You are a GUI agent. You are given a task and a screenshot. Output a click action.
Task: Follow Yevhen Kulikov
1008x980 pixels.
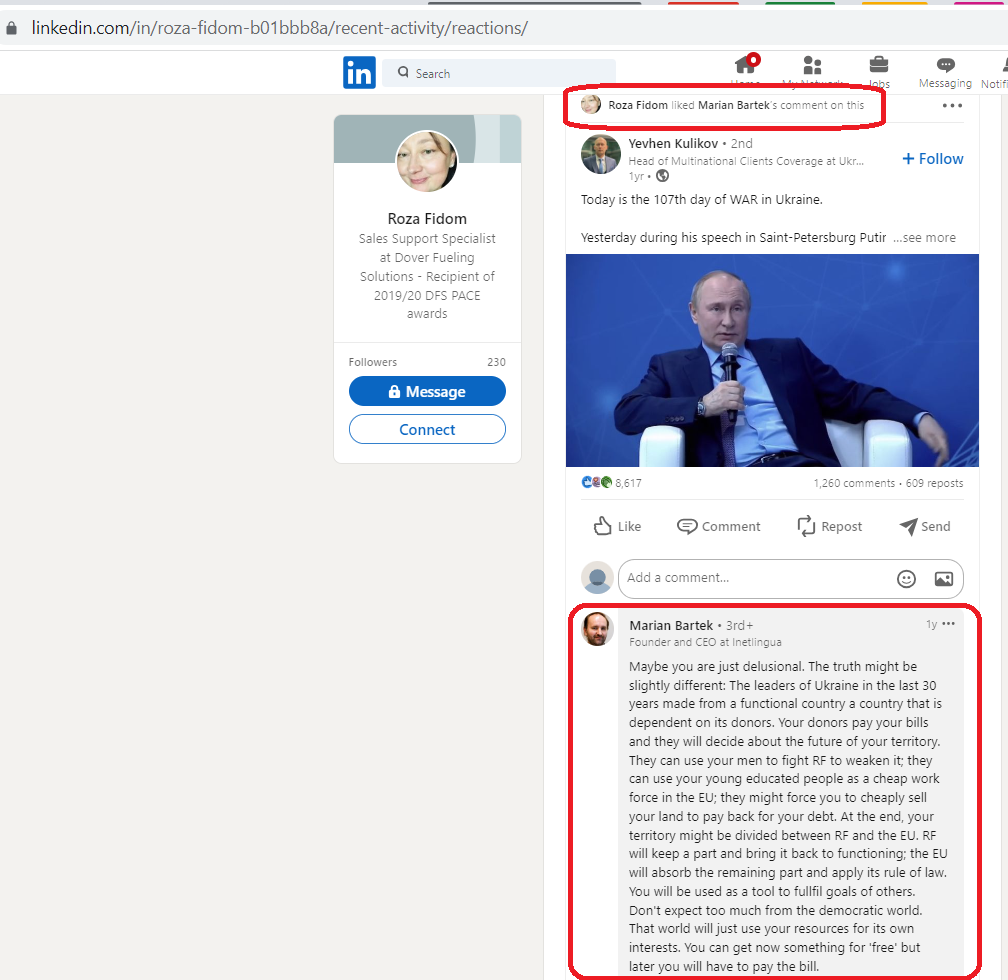coord(933,159)
